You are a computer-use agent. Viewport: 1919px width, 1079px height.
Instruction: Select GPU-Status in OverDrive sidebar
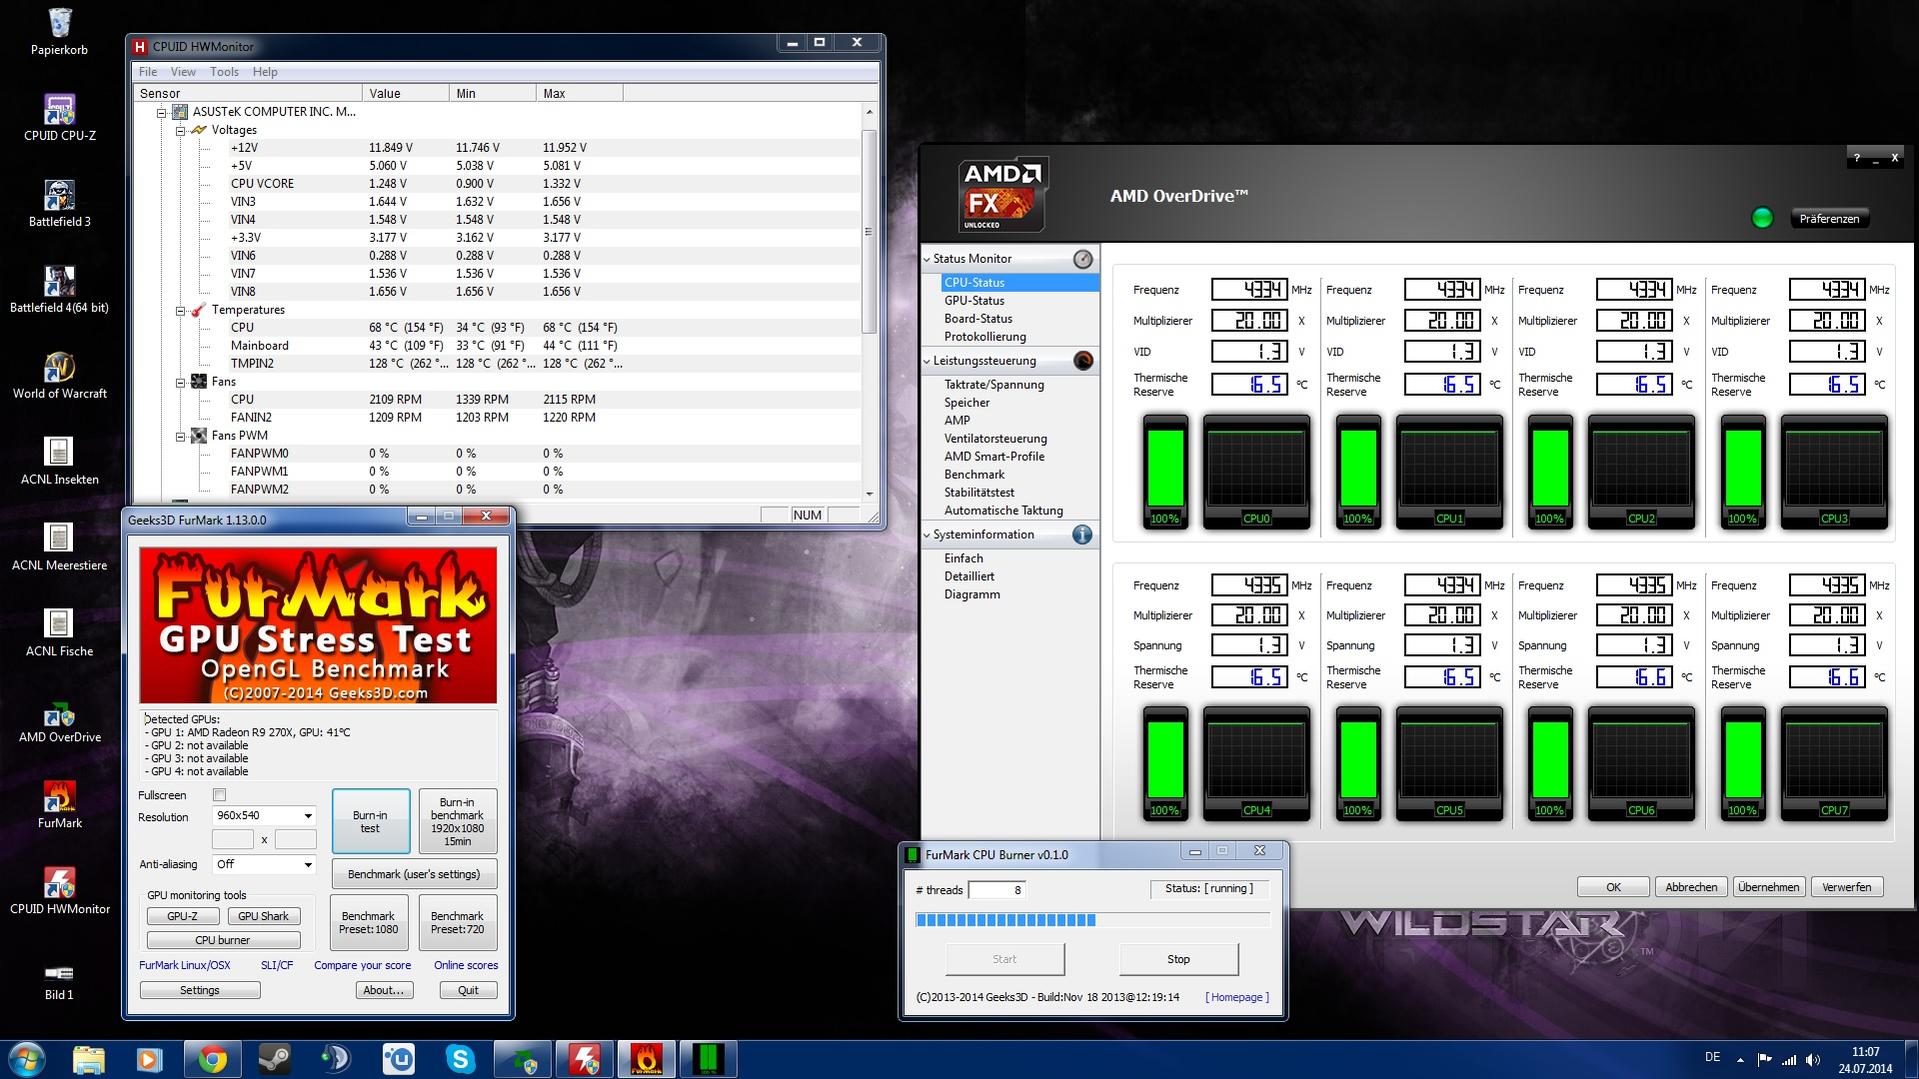point(974,301)
